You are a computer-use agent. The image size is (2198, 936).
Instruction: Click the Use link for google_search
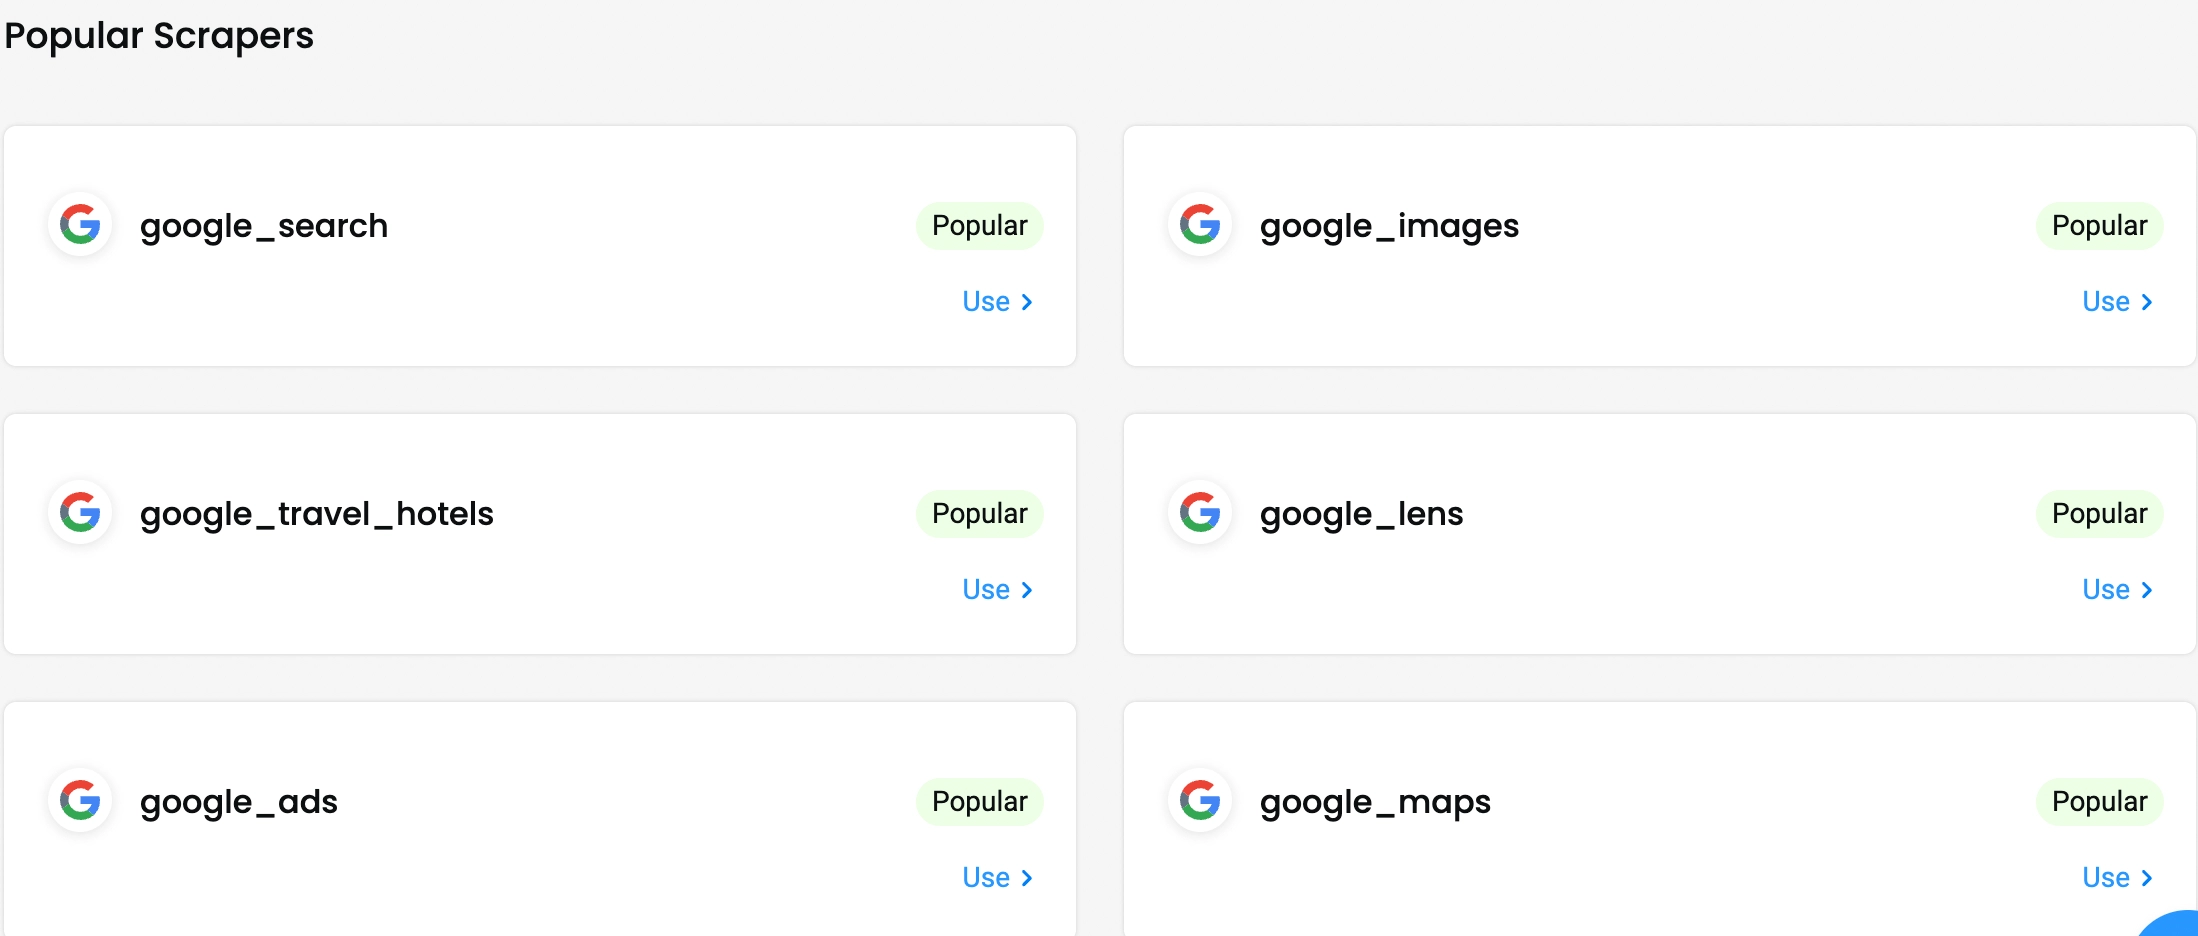coord(998,302)
